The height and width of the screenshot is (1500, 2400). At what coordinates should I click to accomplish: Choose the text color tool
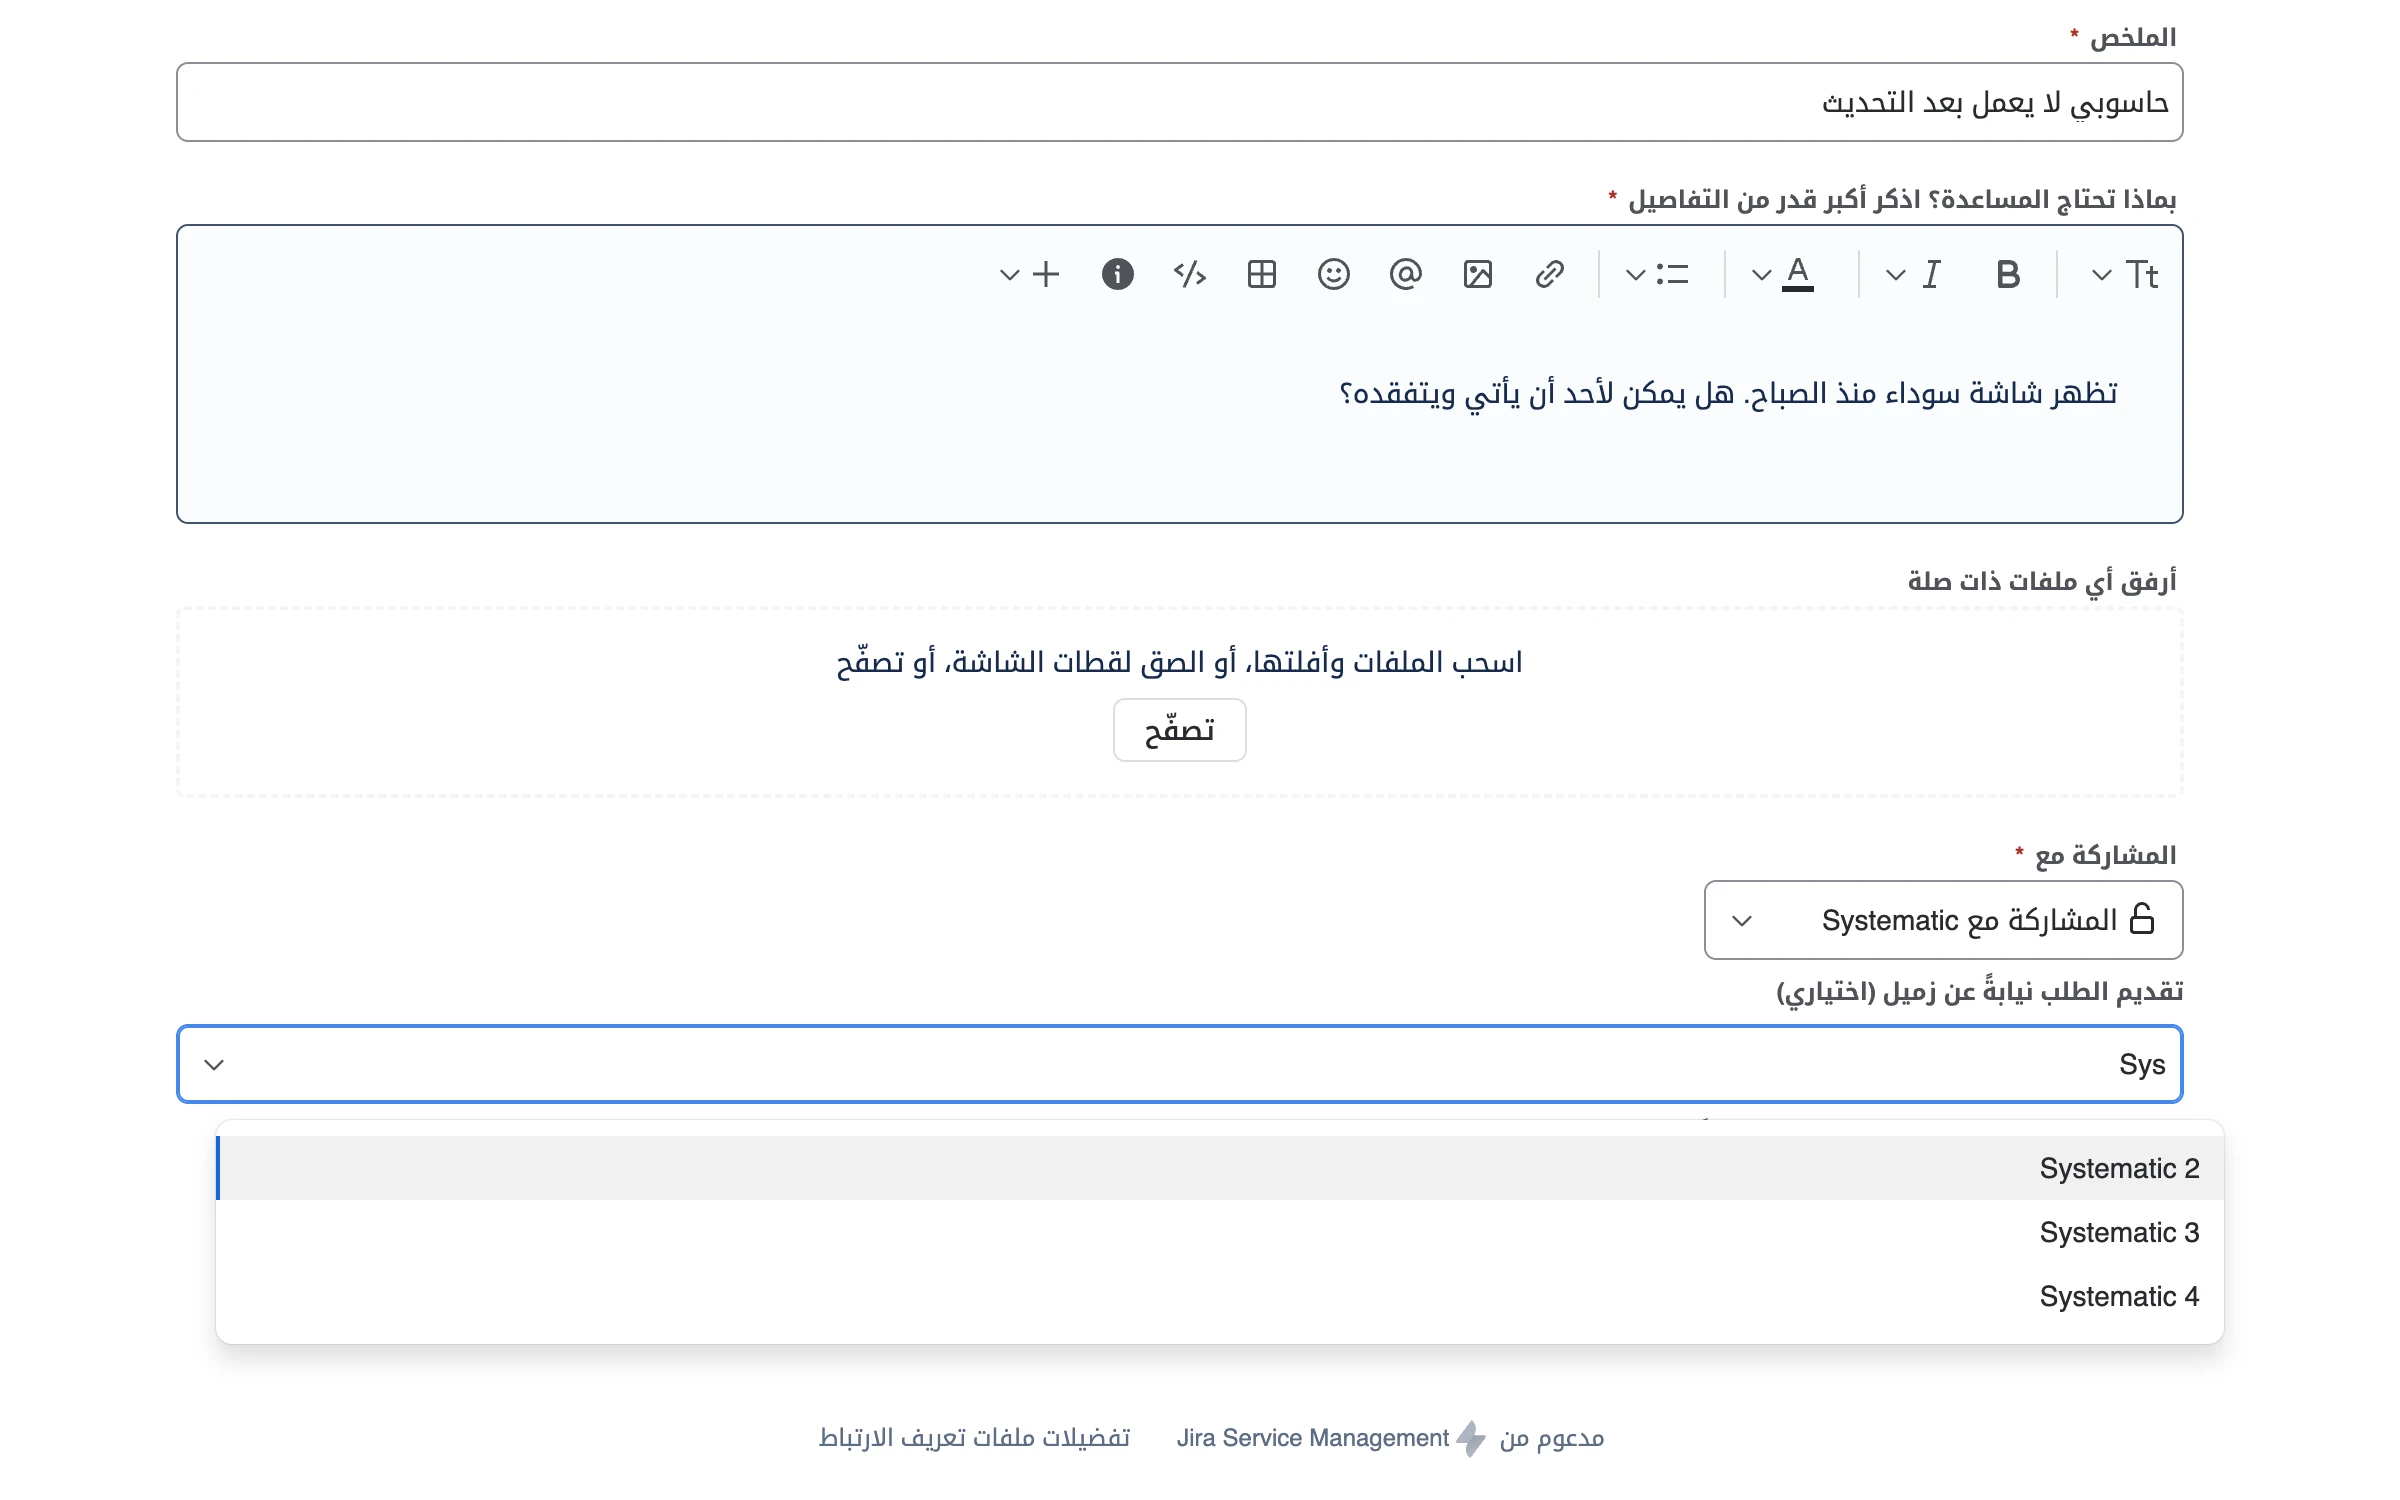point(1797,274)
